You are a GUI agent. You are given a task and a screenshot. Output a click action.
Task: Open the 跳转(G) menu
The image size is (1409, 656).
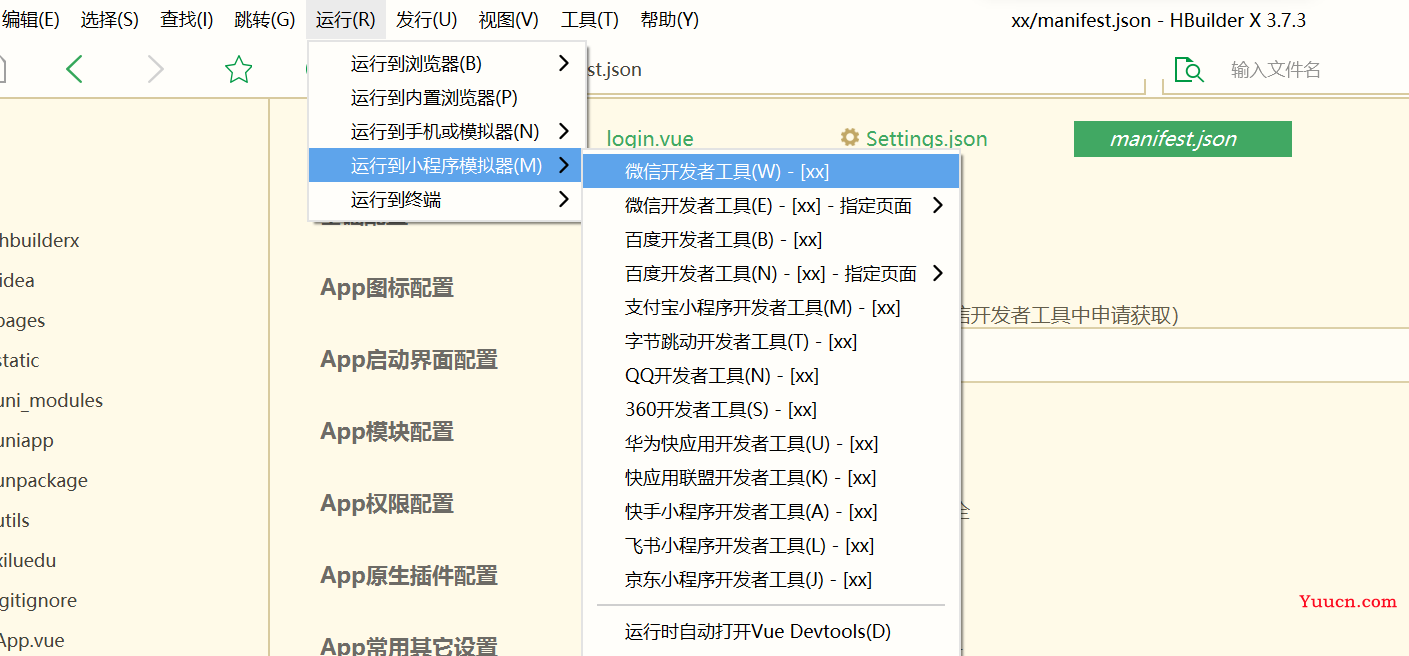click(x=265, y=20)
